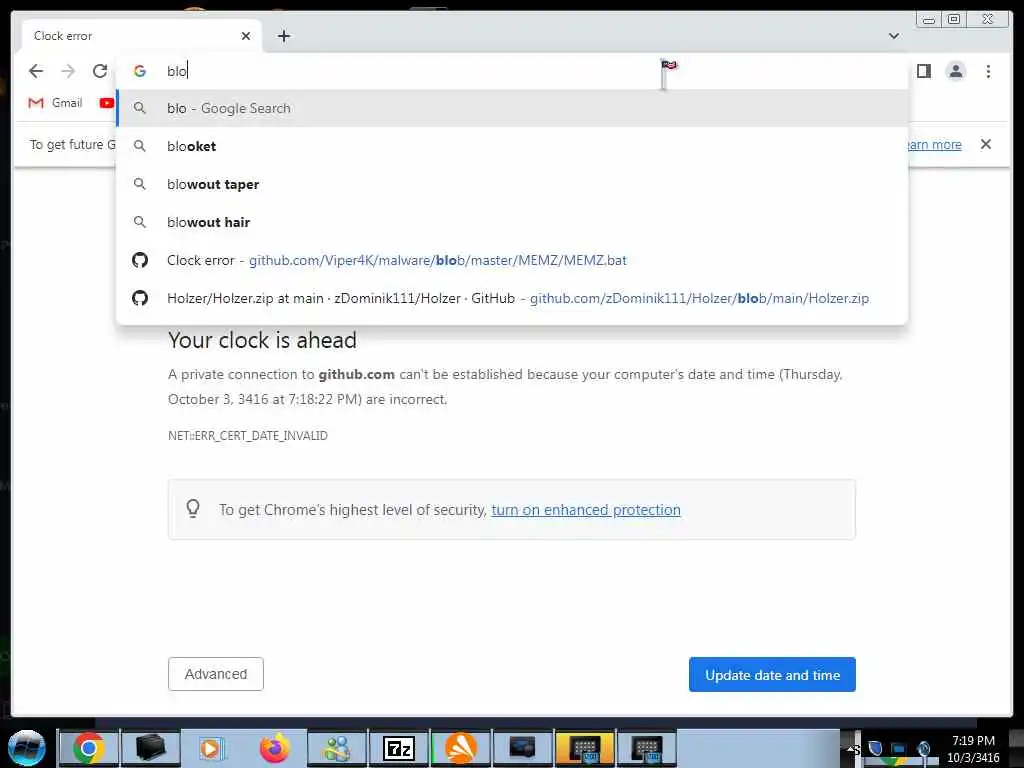This screenshot has height=768, width=1024.
Task: Go back to the previous page
Action: point(36,71)
